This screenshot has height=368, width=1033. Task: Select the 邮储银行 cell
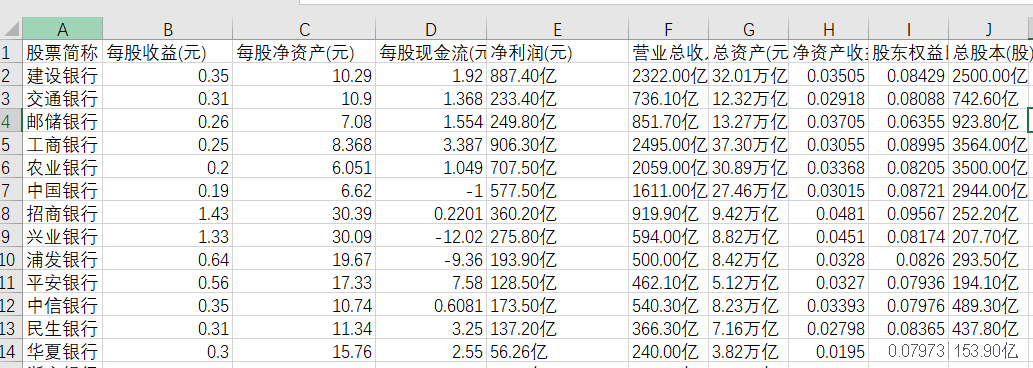click(x=63, y=120)
